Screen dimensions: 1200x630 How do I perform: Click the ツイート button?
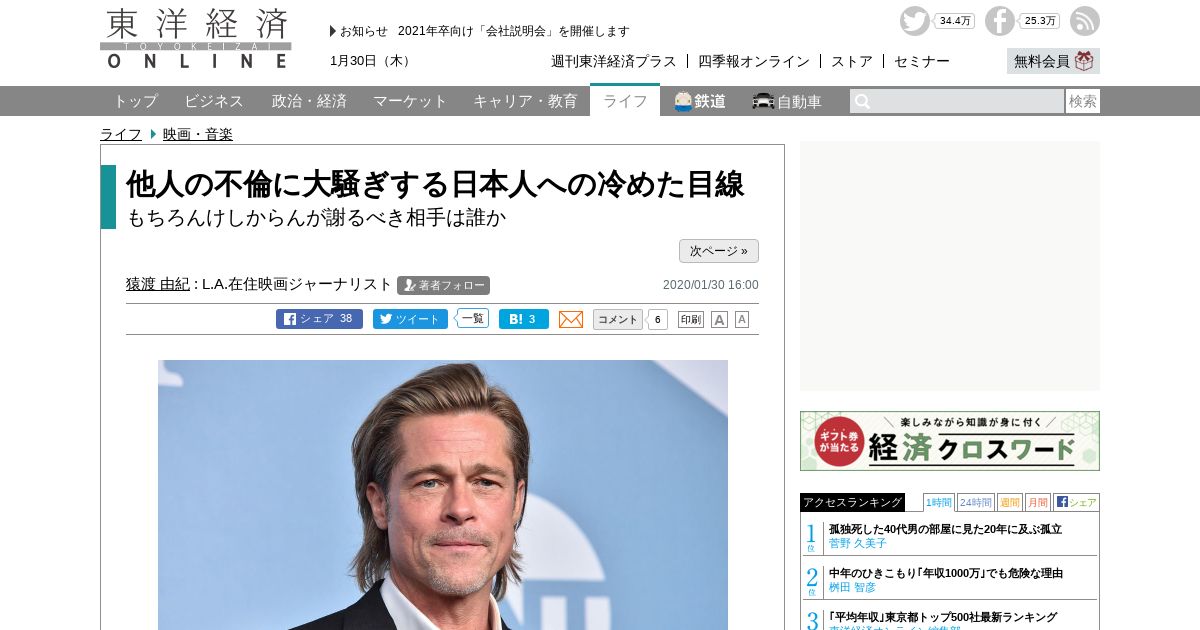point(410,319)
